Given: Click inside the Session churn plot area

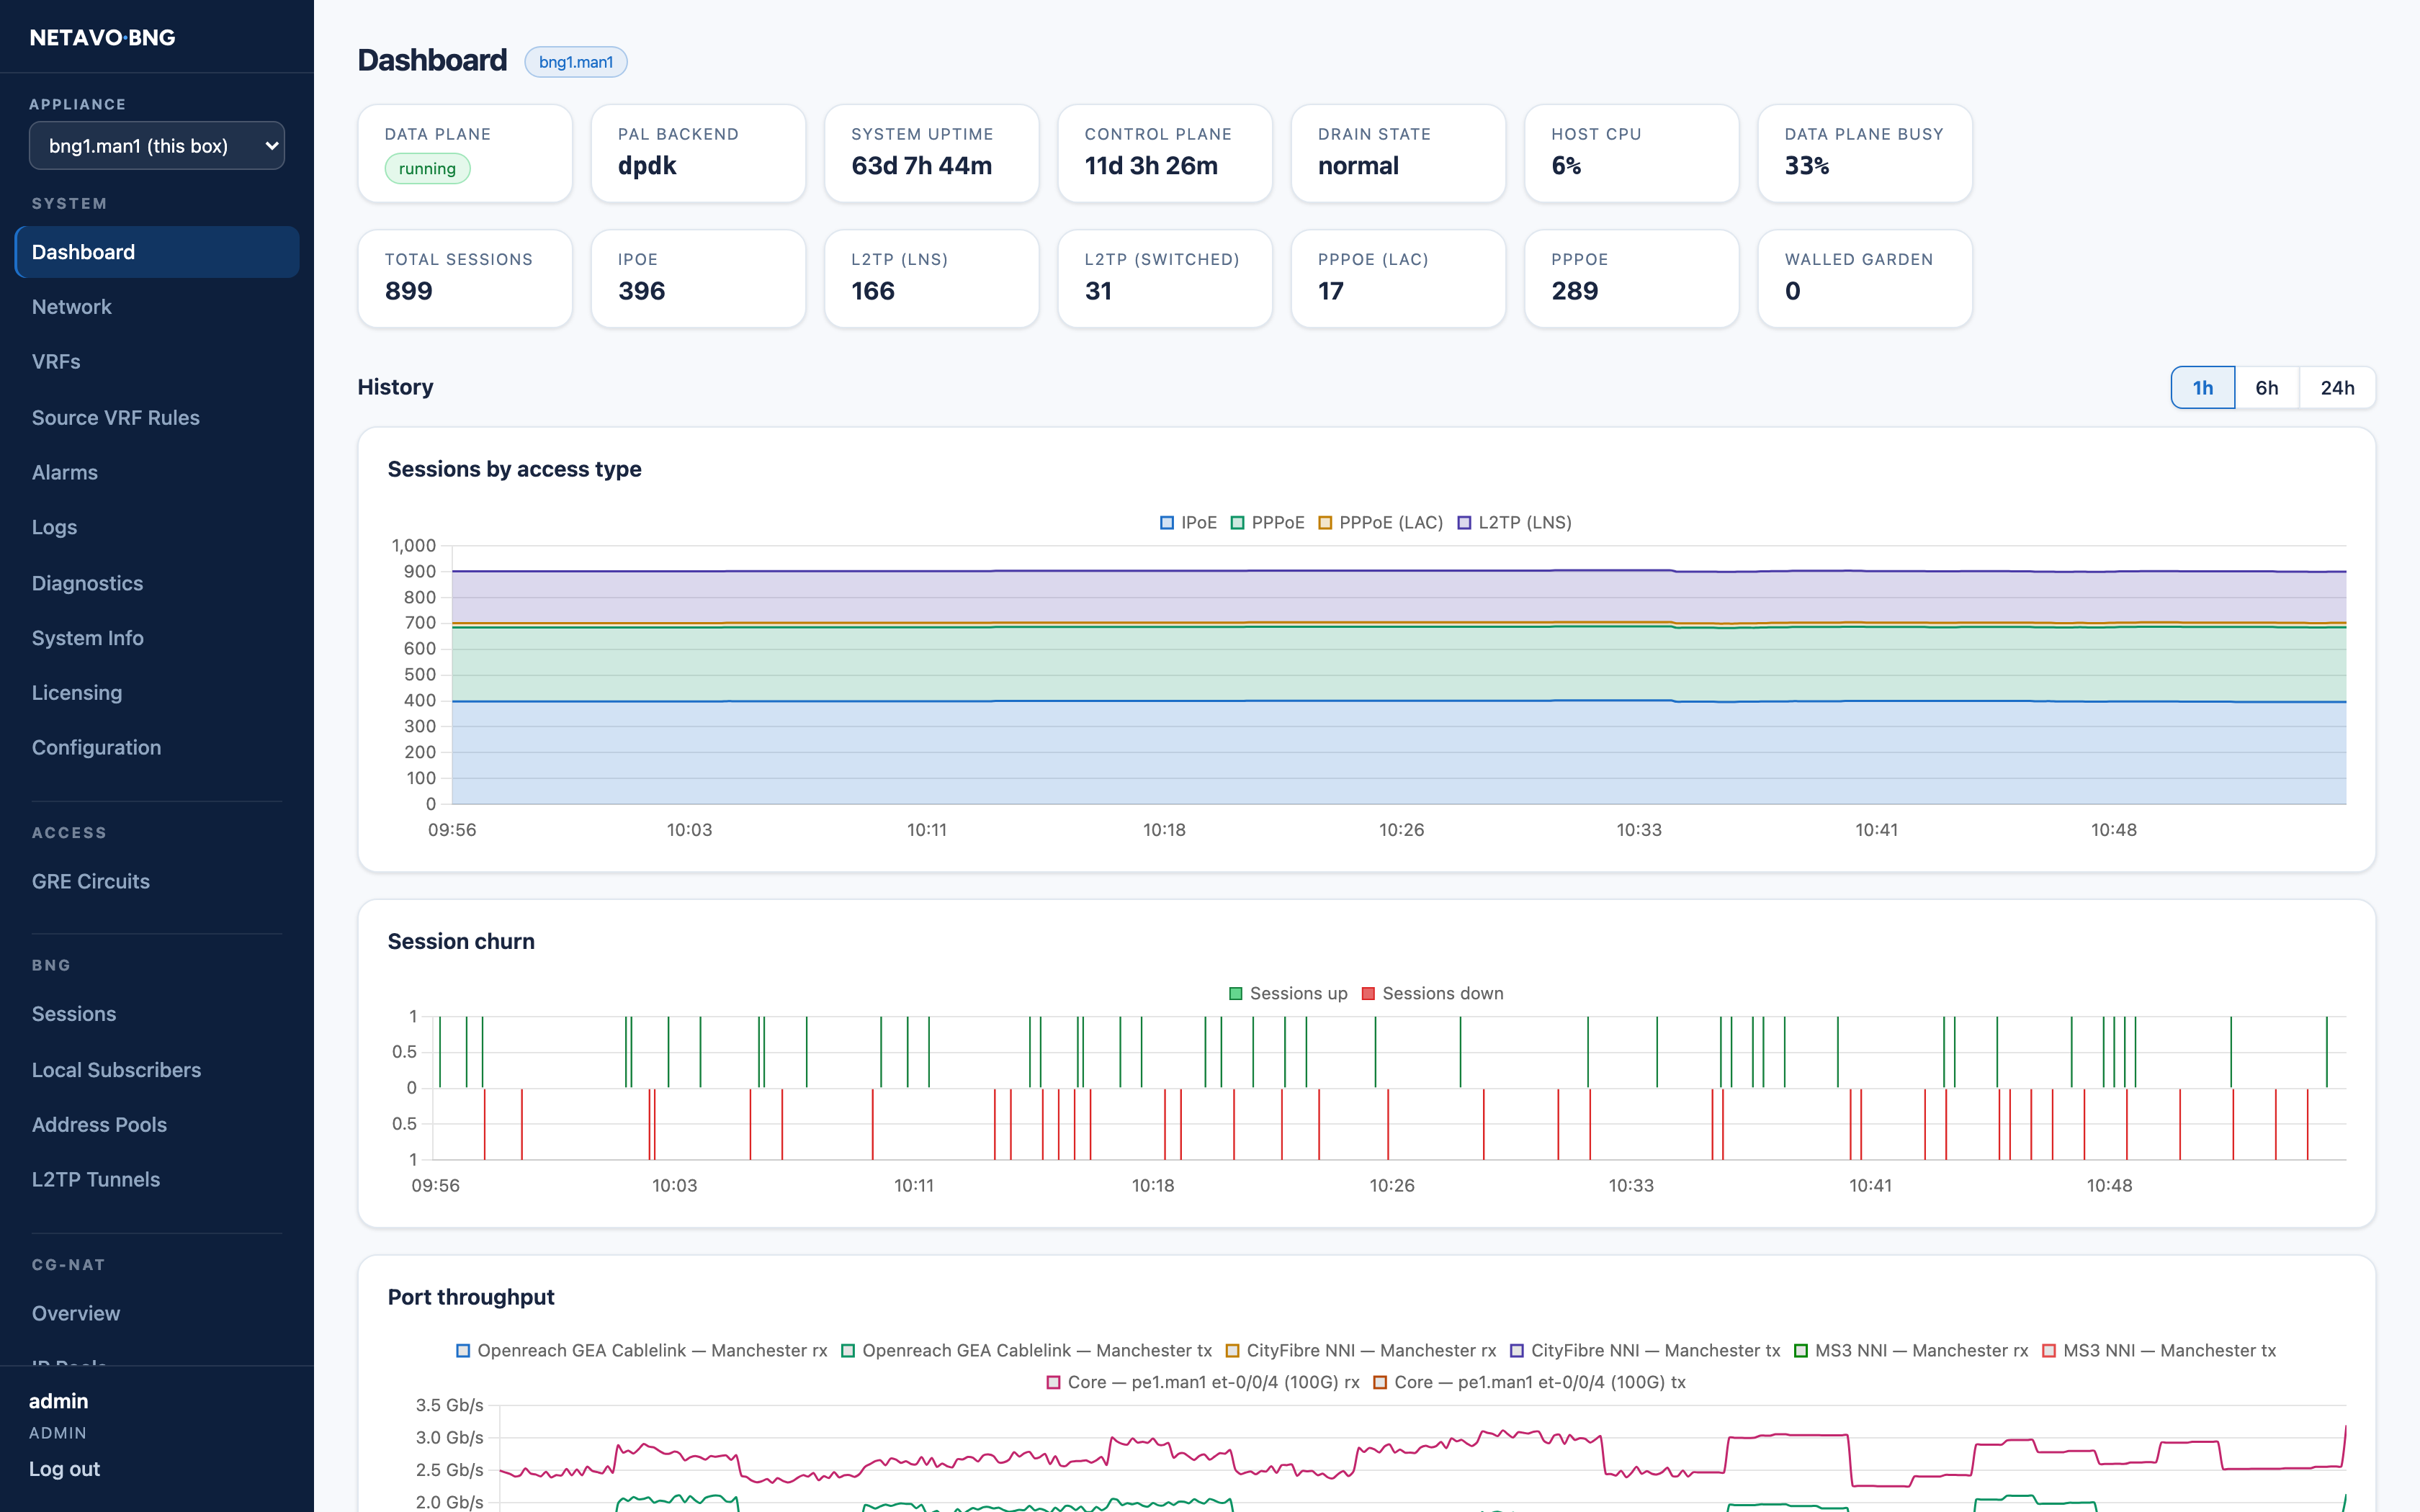Looking at the screenshot, I should tap(1391, 1088).
